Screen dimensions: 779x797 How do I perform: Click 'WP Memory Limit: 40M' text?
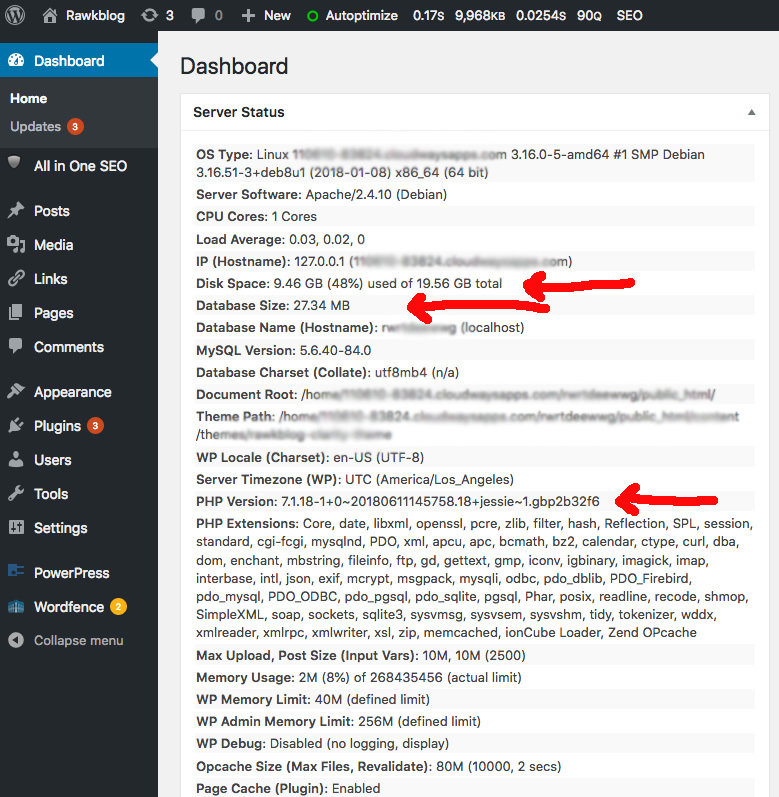pos(313,700)
